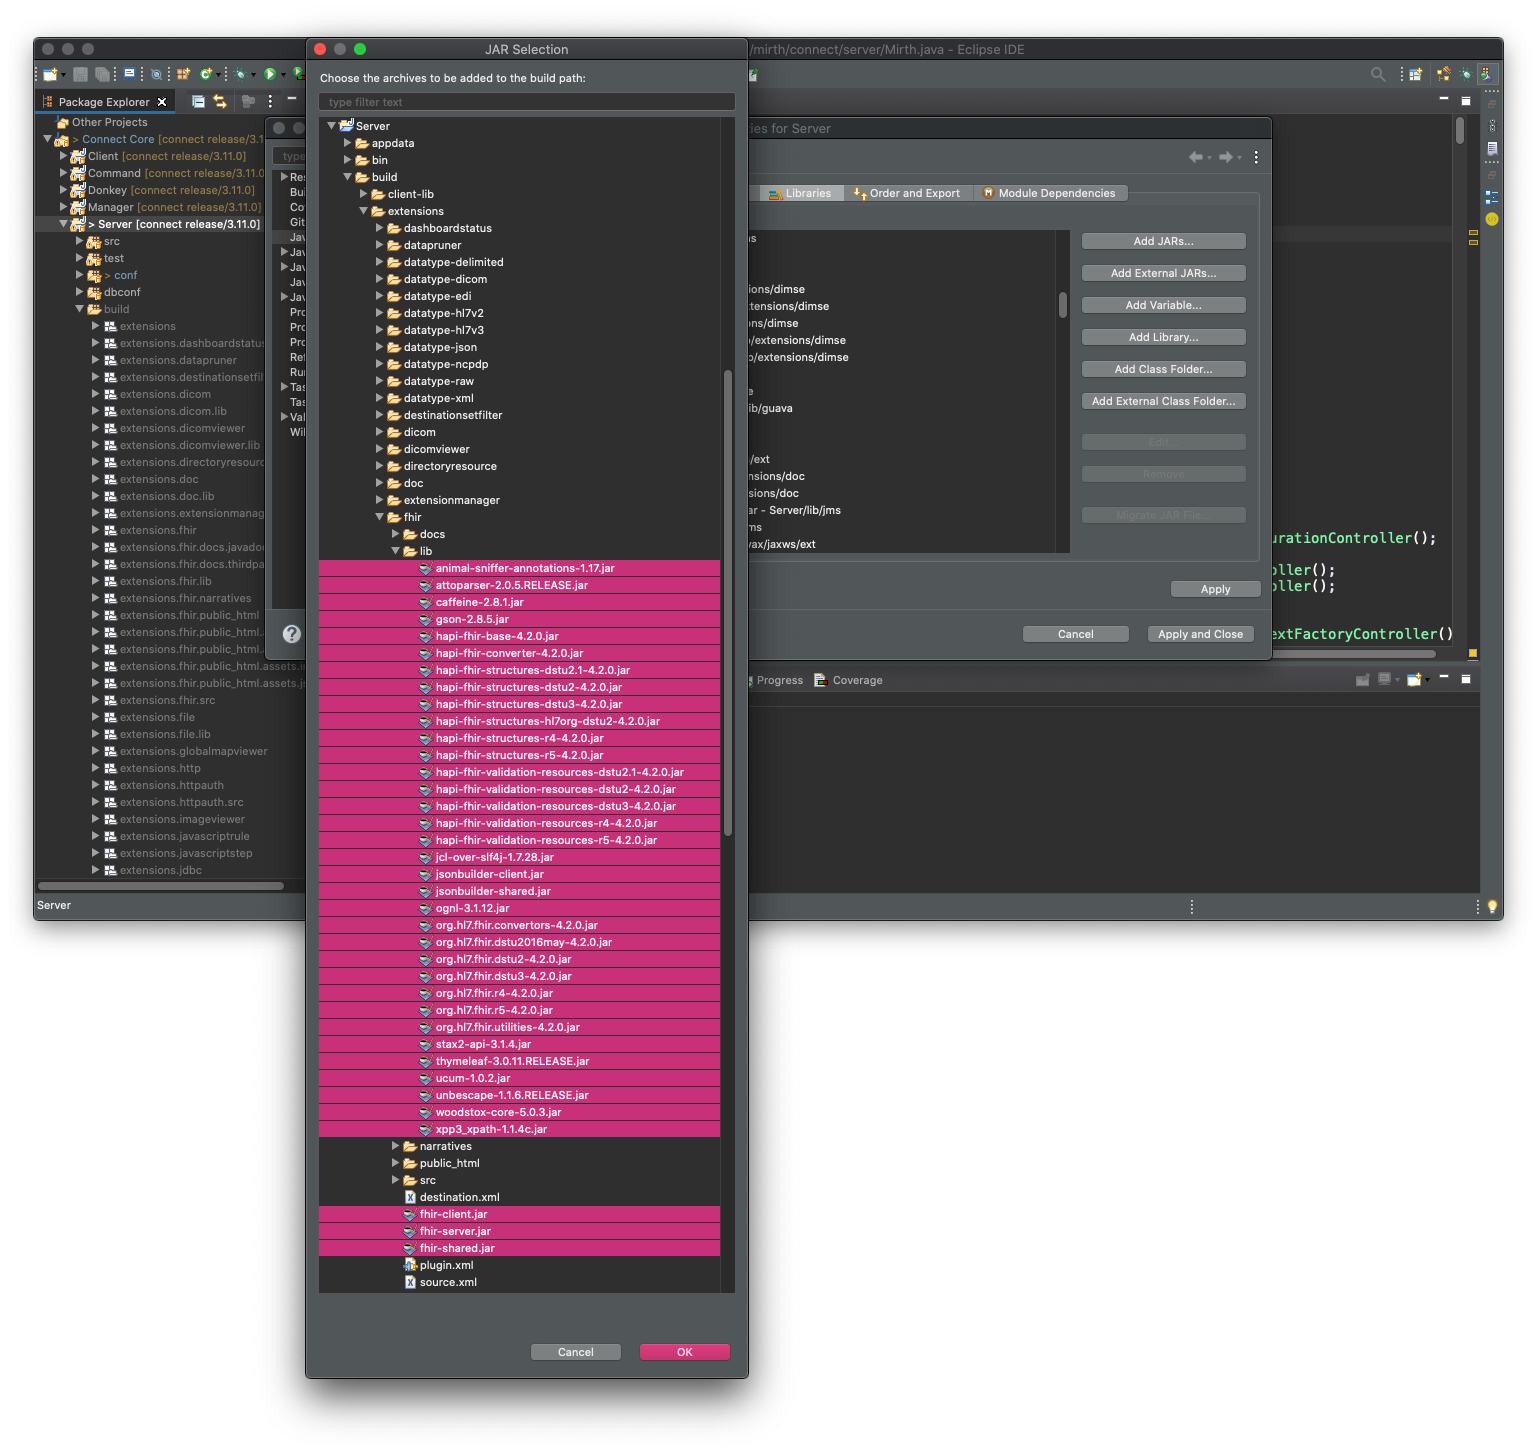Click OK in JAR Selection dialog
The height and width of the screenshot is (1452, 1537).
pyautogui.click(x=685, y=1352)
